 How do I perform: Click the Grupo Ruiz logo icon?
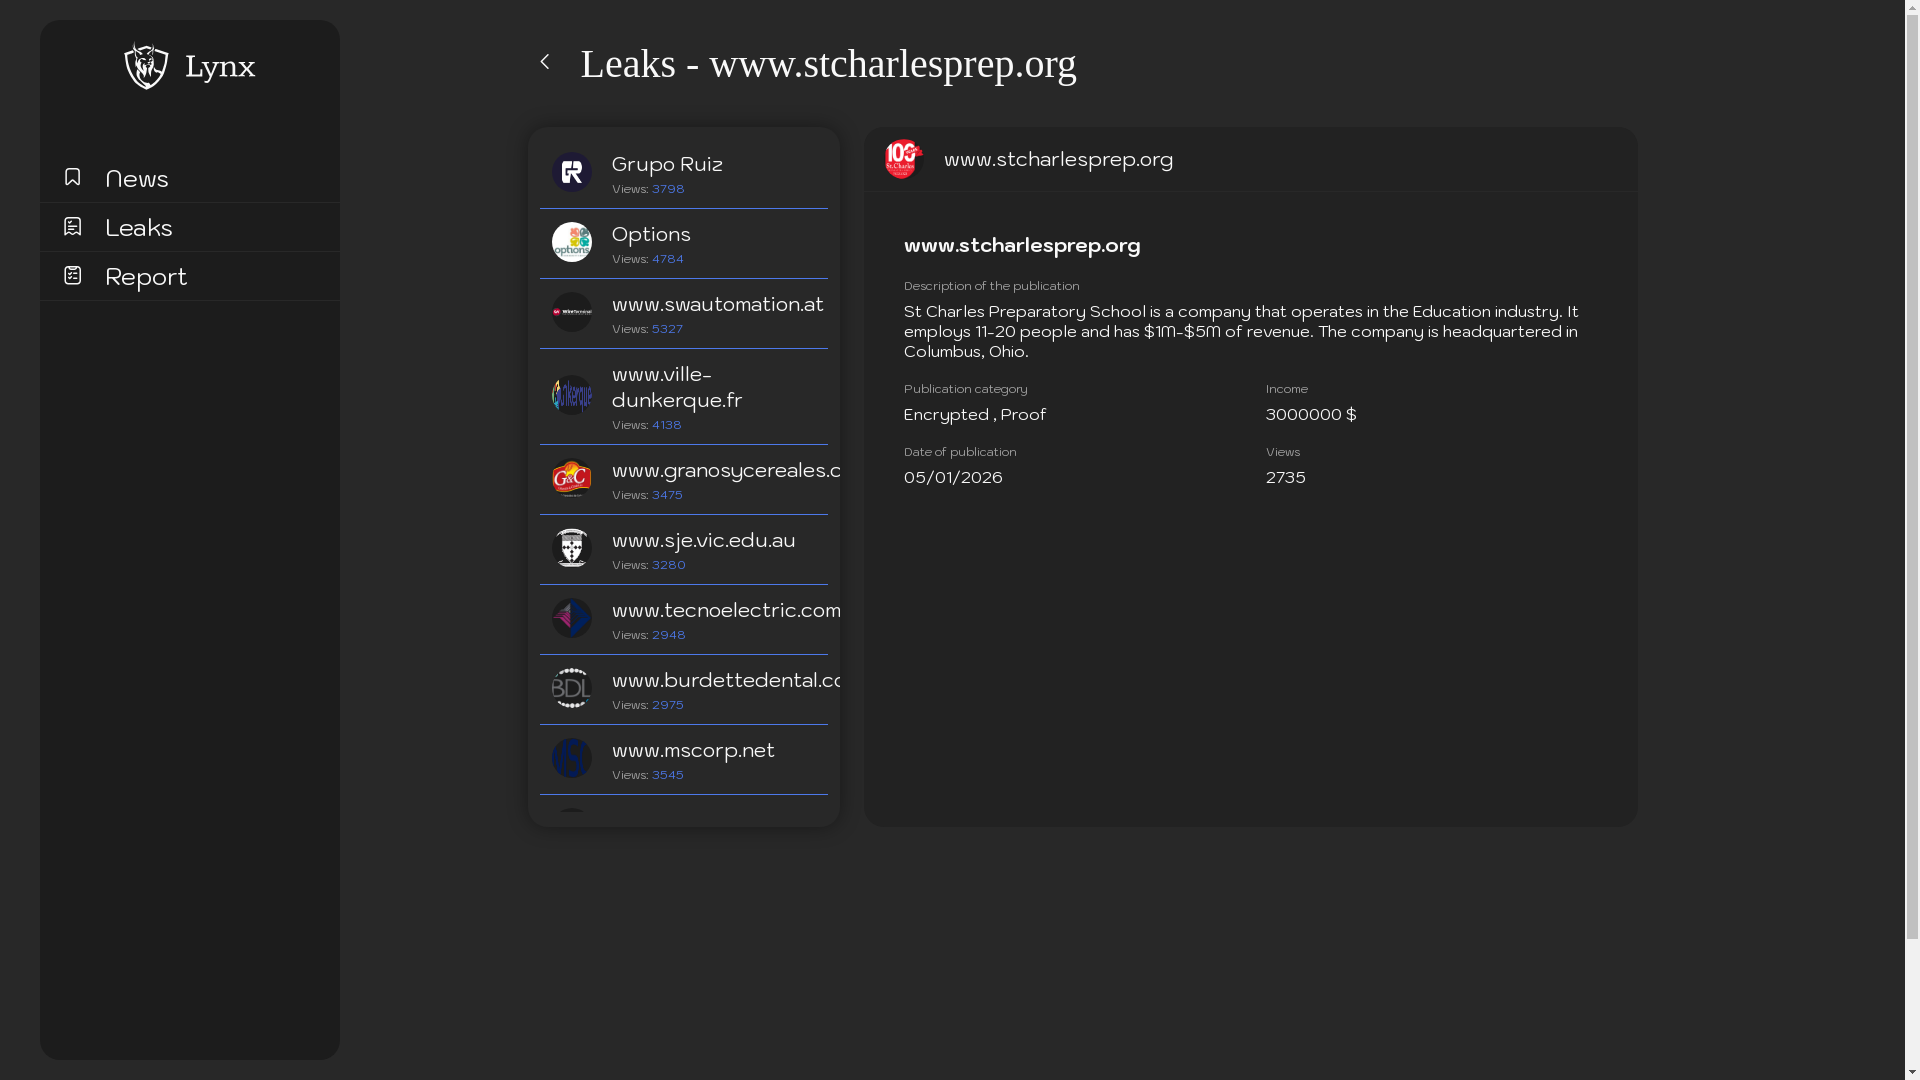click(x=571, y=172)
